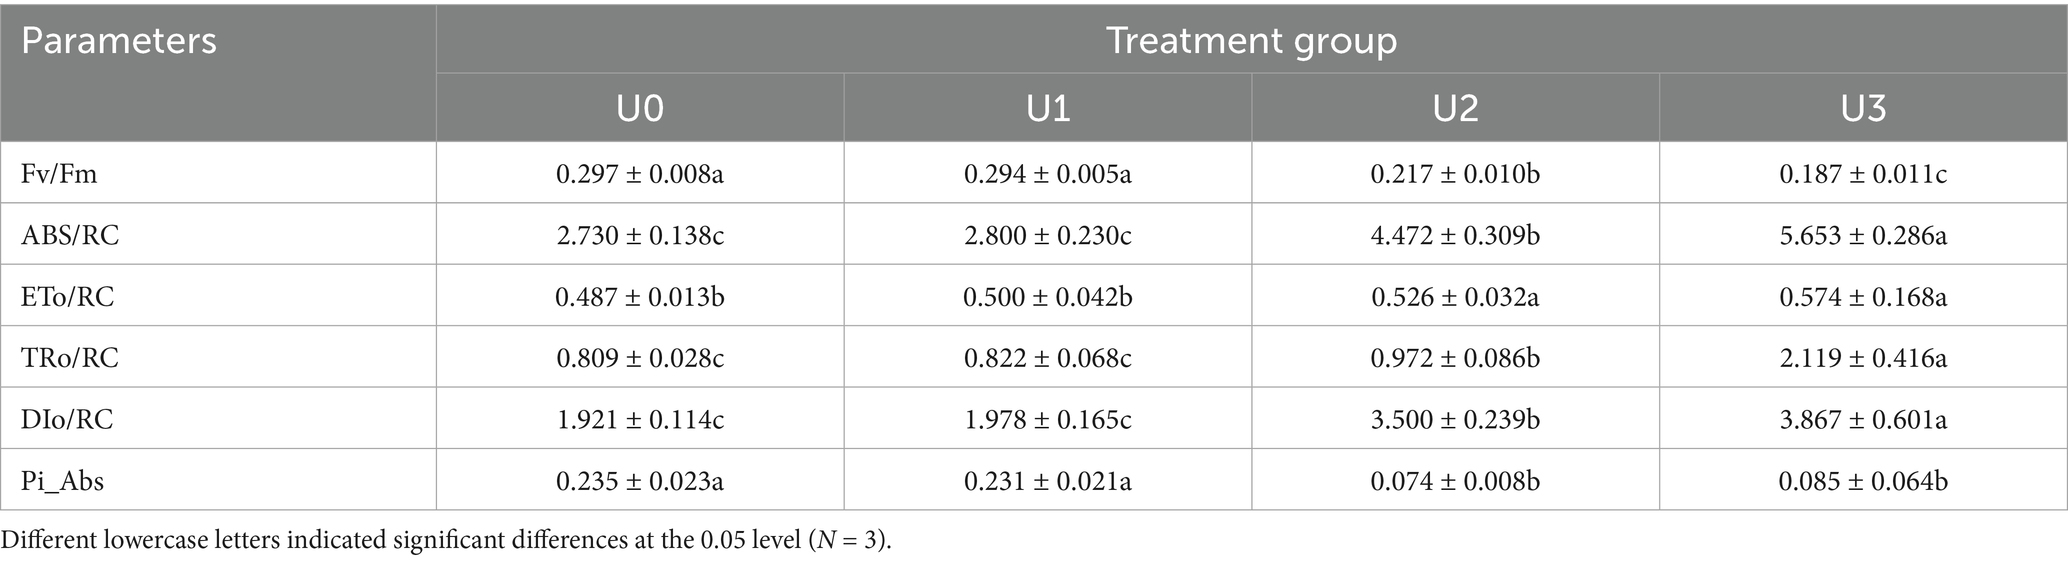Select the Pi_Abs row label
Screen dimensions: 2068x562
coord(62,482)
